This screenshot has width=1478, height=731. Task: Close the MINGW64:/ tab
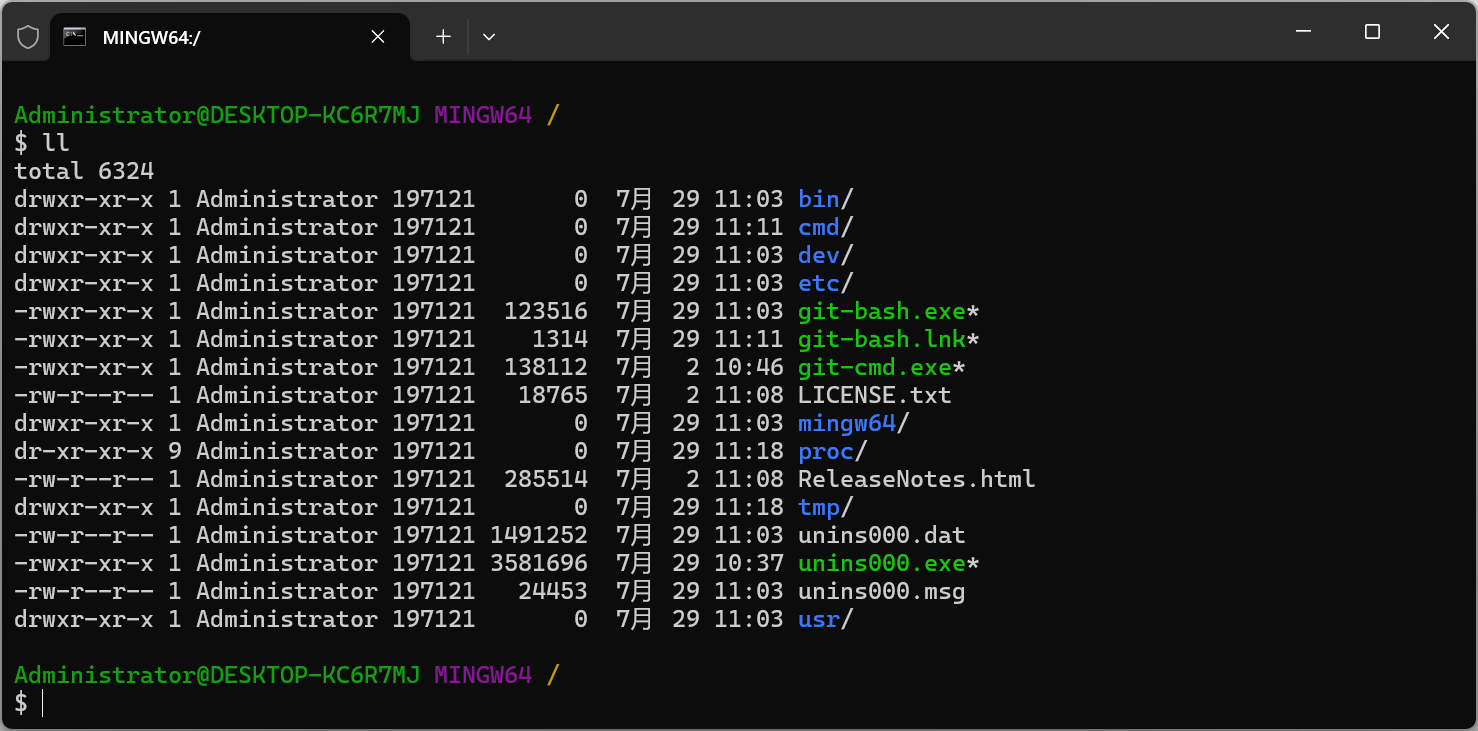coord(378,37)
